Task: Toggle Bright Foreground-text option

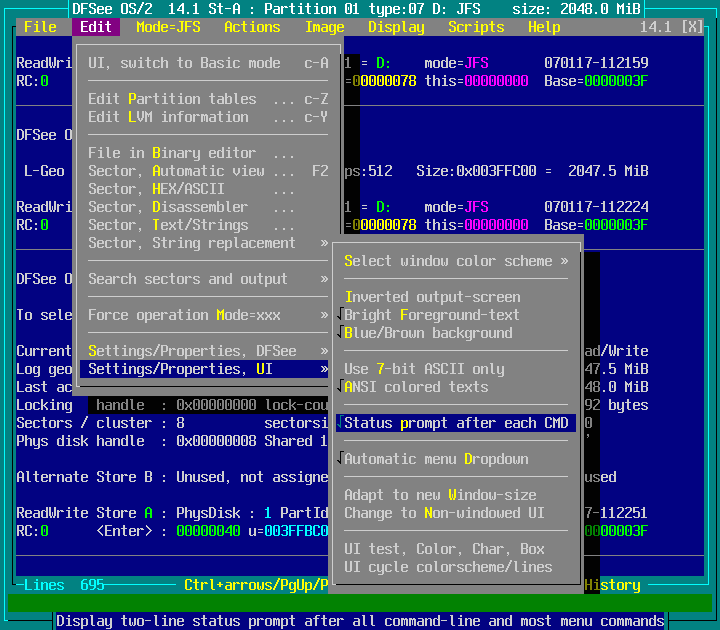Action: pos(456,315)
